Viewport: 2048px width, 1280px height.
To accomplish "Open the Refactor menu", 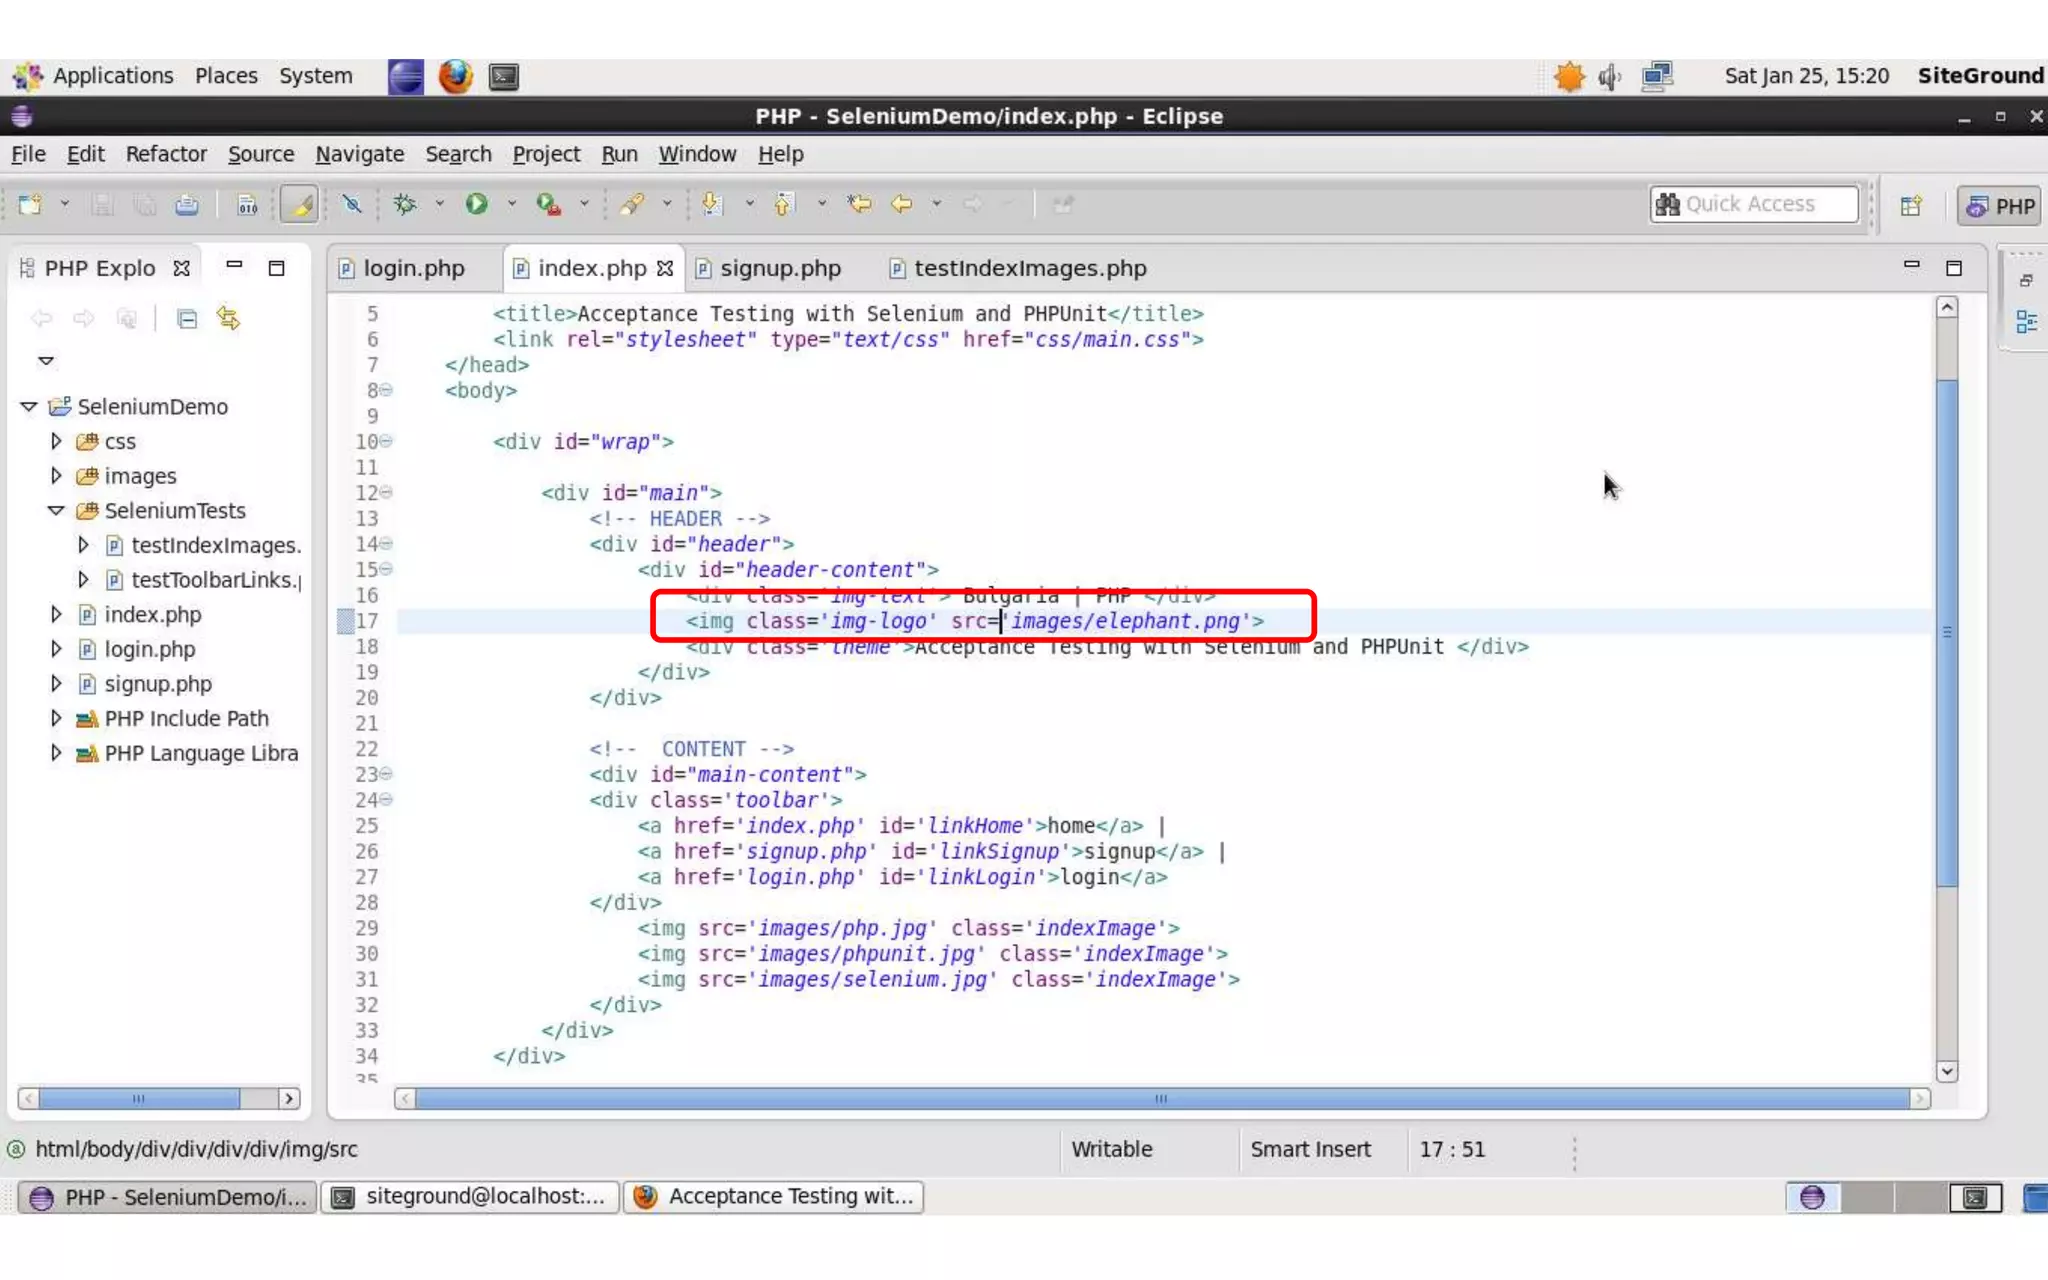I will pos(166,154).
